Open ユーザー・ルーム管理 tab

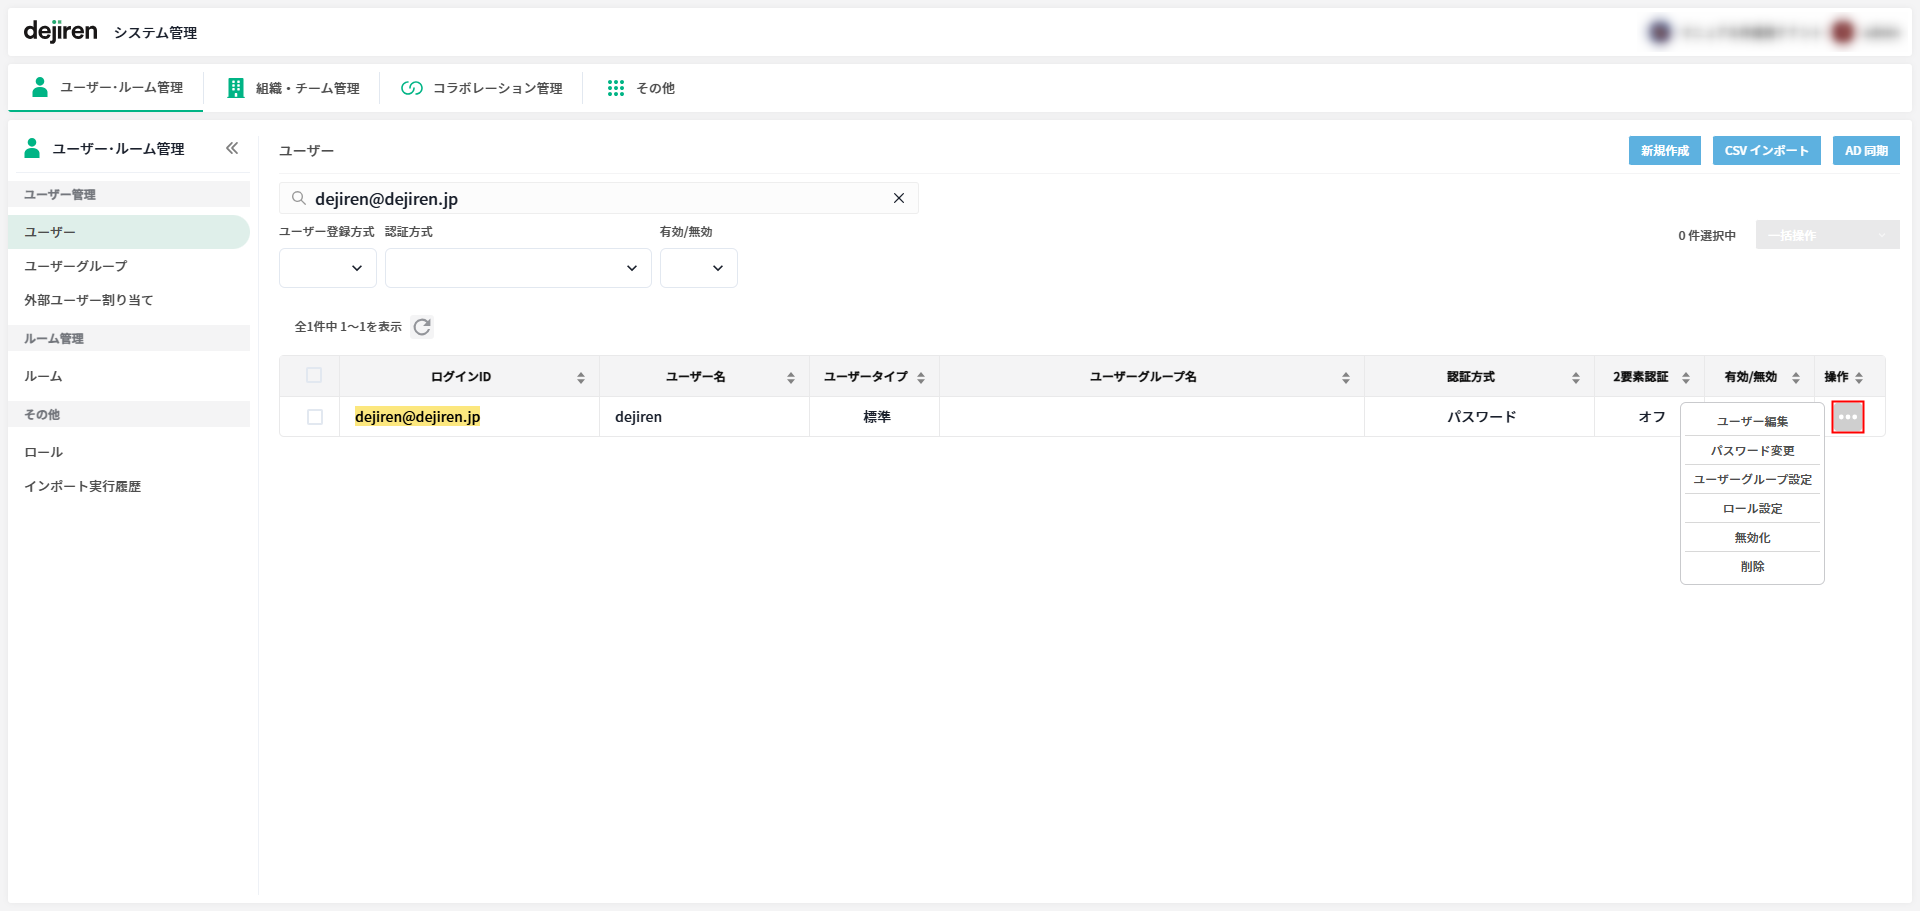[x=107, y=88]
